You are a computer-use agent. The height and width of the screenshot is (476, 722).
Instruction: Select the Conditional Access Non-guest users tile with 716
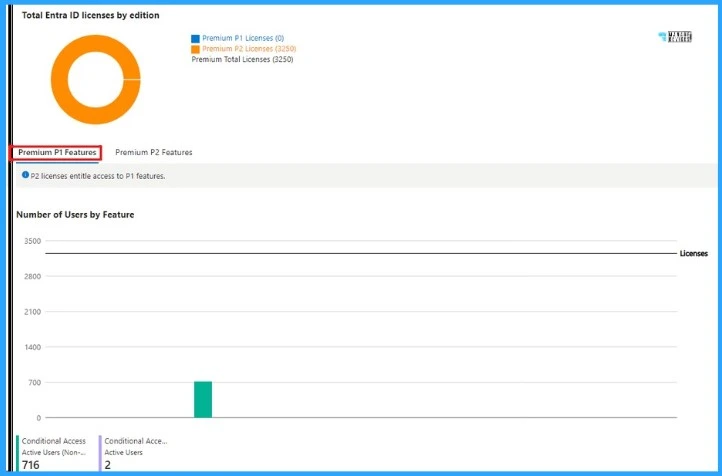(52, 453)
